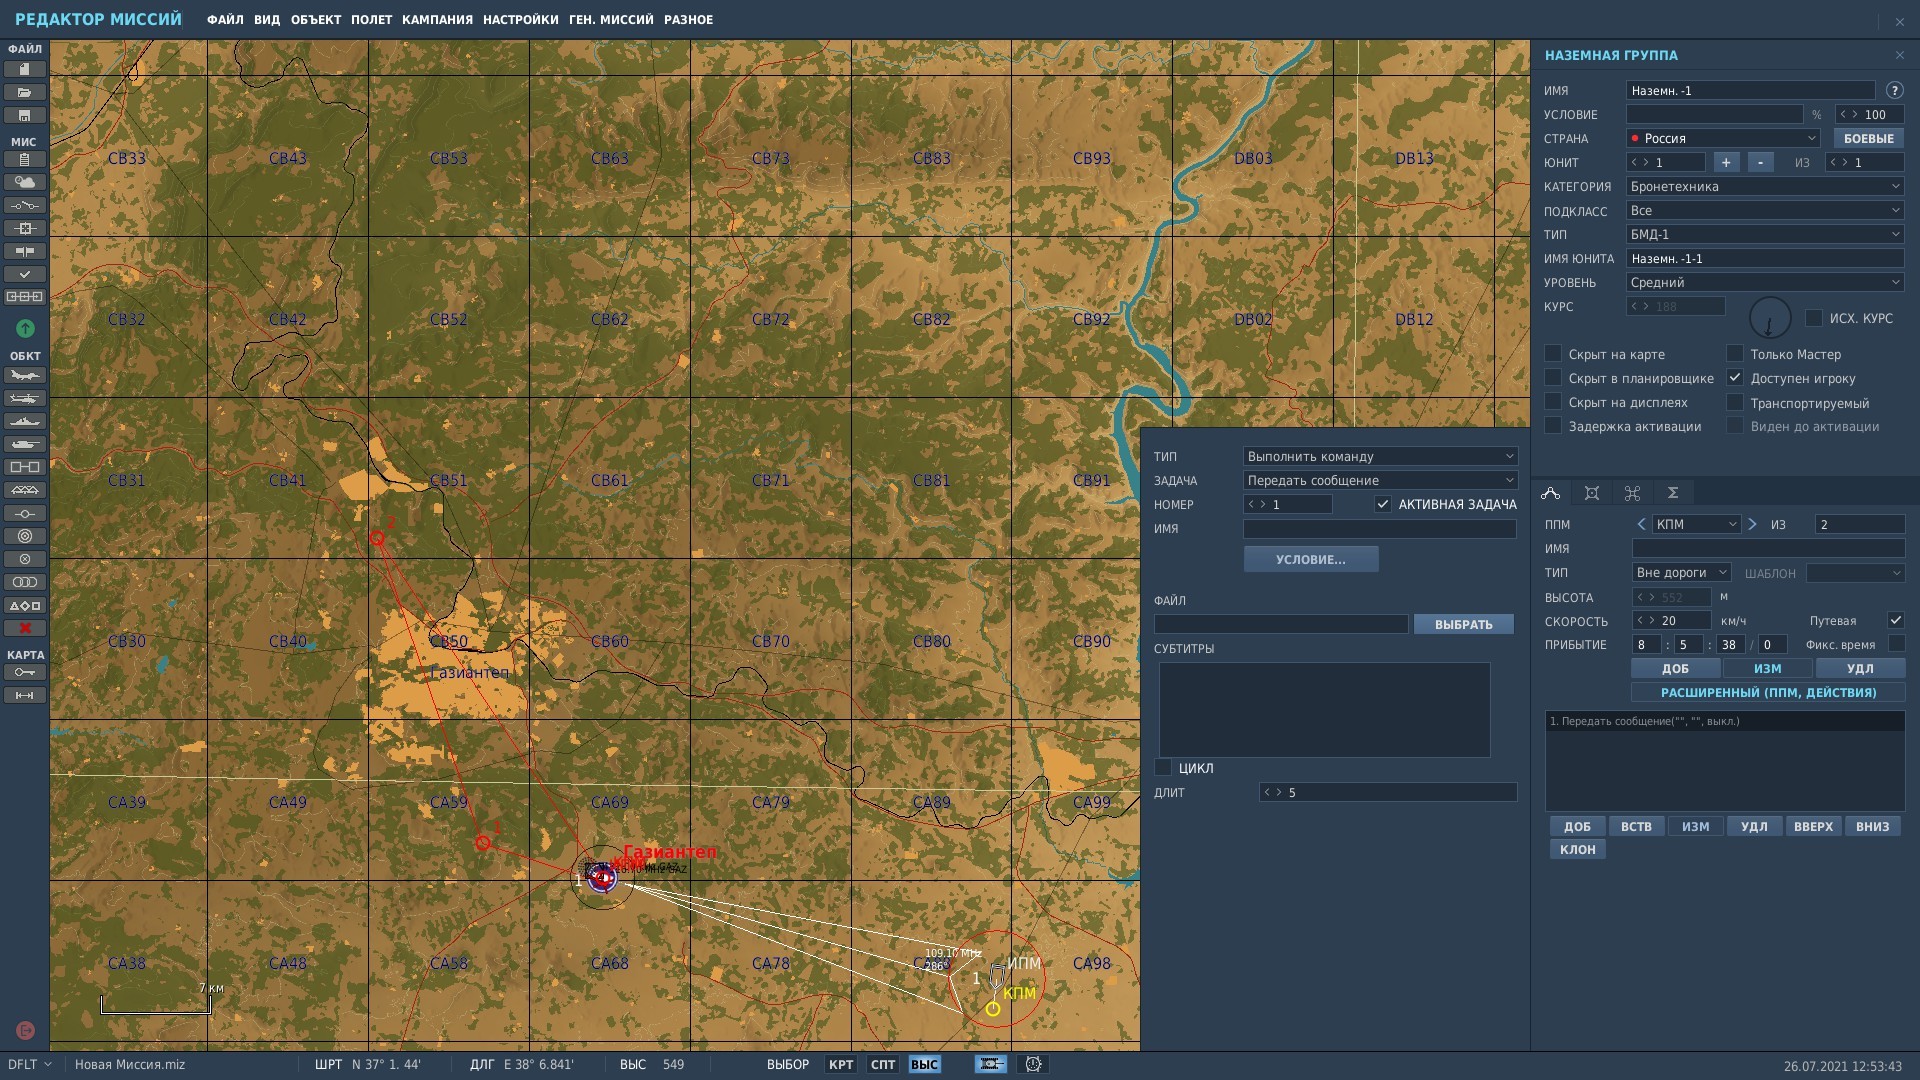Open the 'ФАЙЛ' menu

225,20
